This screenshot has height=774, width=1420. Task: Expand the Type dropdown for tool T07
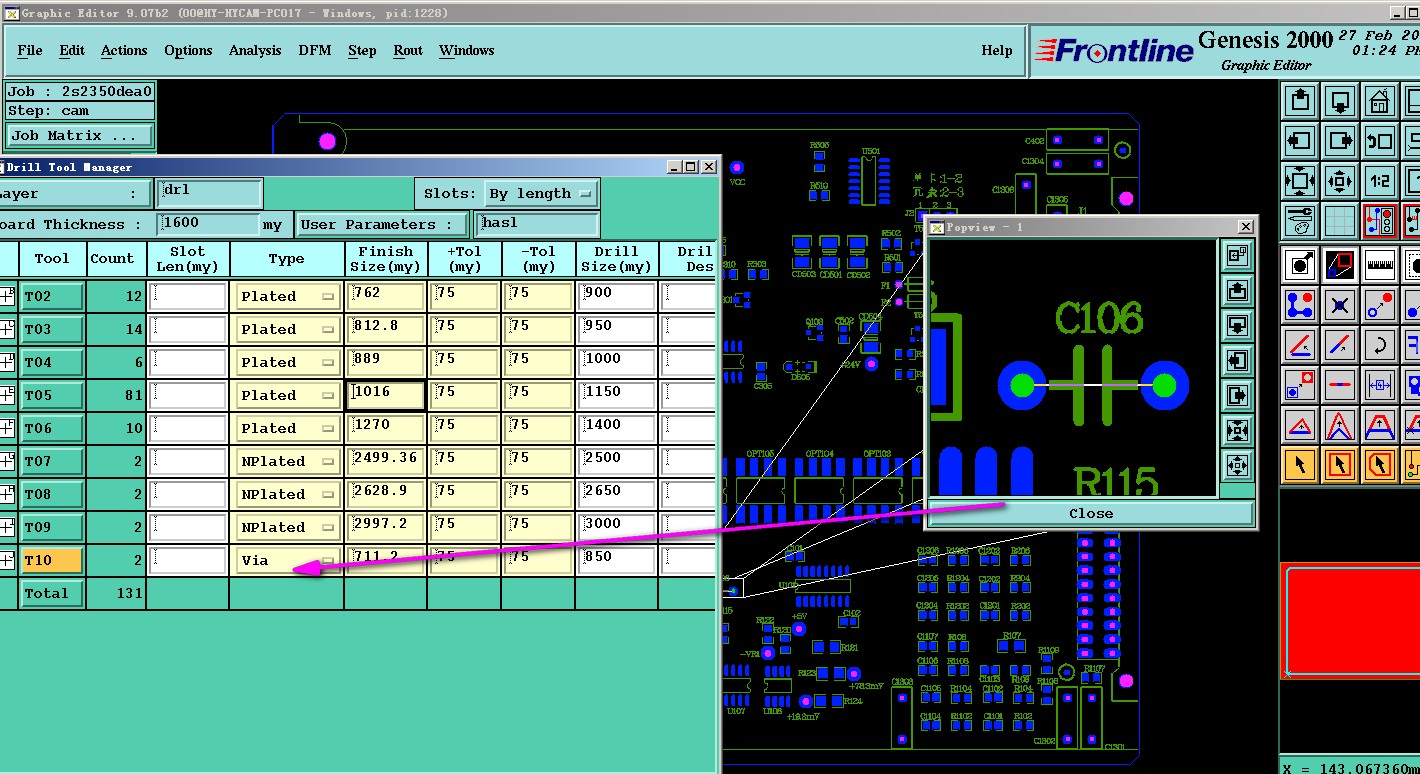(x=288, y=461)
